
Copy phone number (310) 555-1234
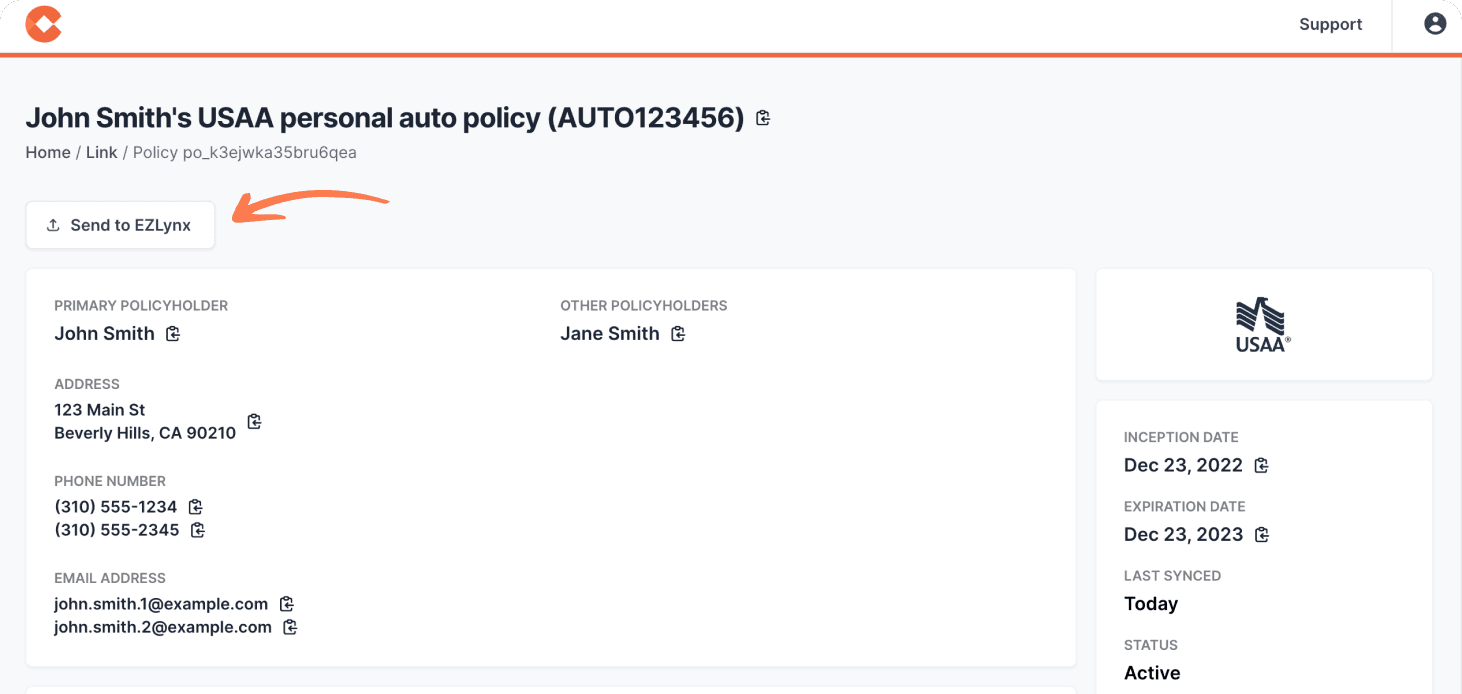pyautogui.click(x=196, y=507)
